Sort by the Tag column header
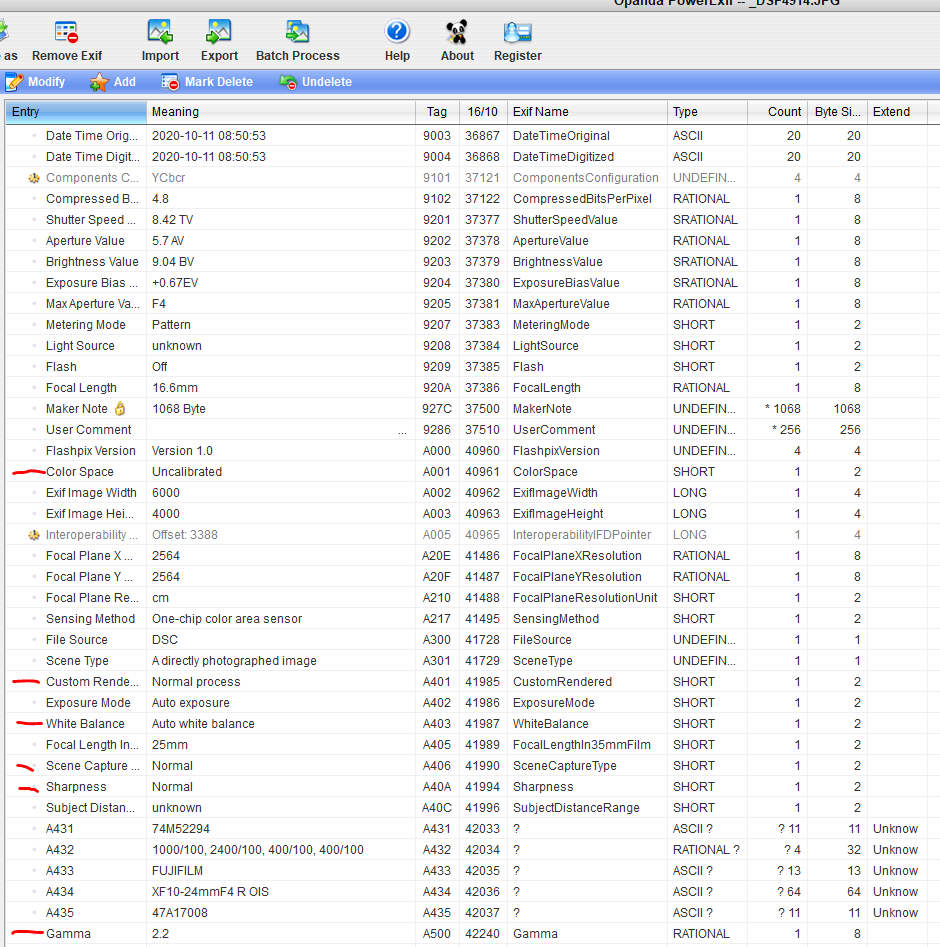The height and width of the screenshot is (947, 940). tap(437, 112)
